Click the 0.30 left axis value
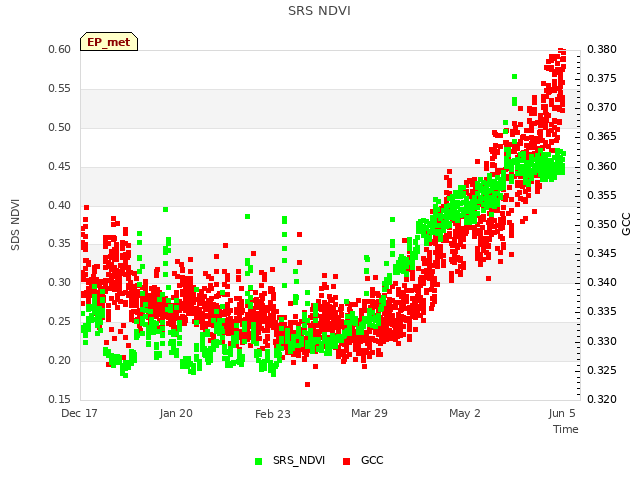 [x=60, y=282]
